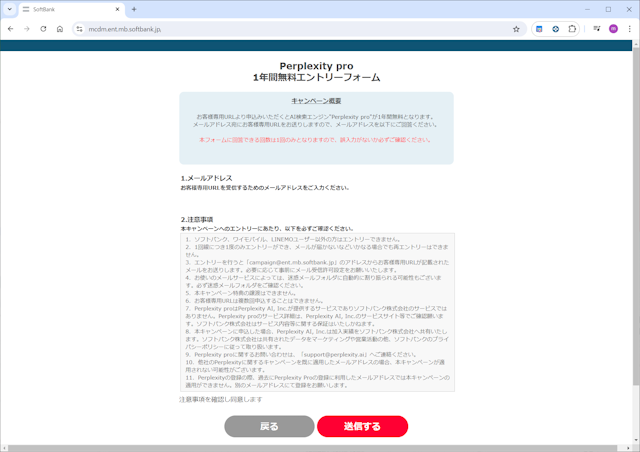The image size is (640, 452).
Task: Click the address bar URL
Action: click(124, 29)
